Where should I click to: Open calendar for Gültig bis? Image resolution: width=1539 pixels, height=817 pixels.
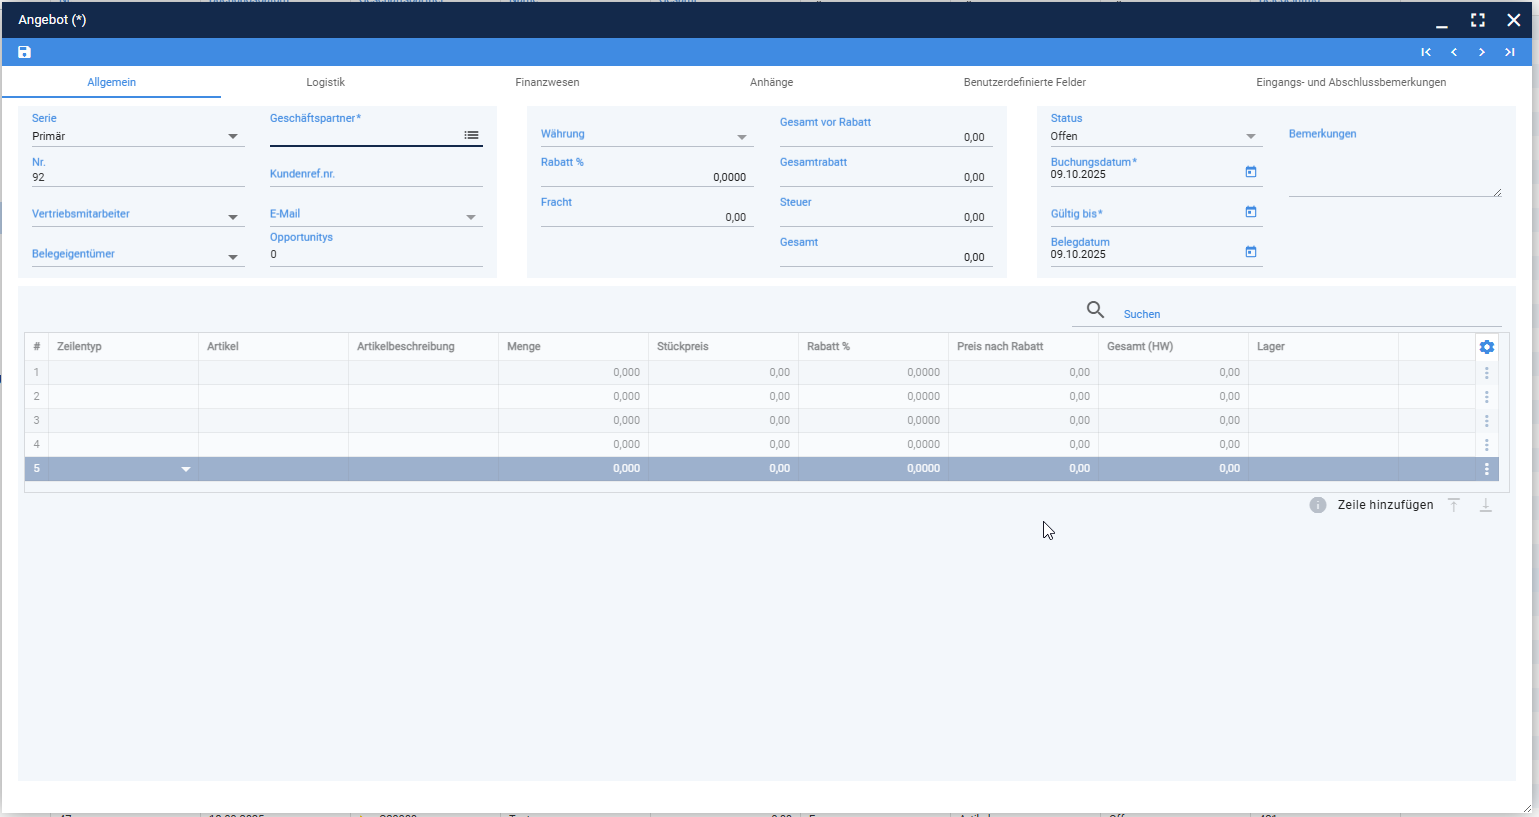point(1250,212)
